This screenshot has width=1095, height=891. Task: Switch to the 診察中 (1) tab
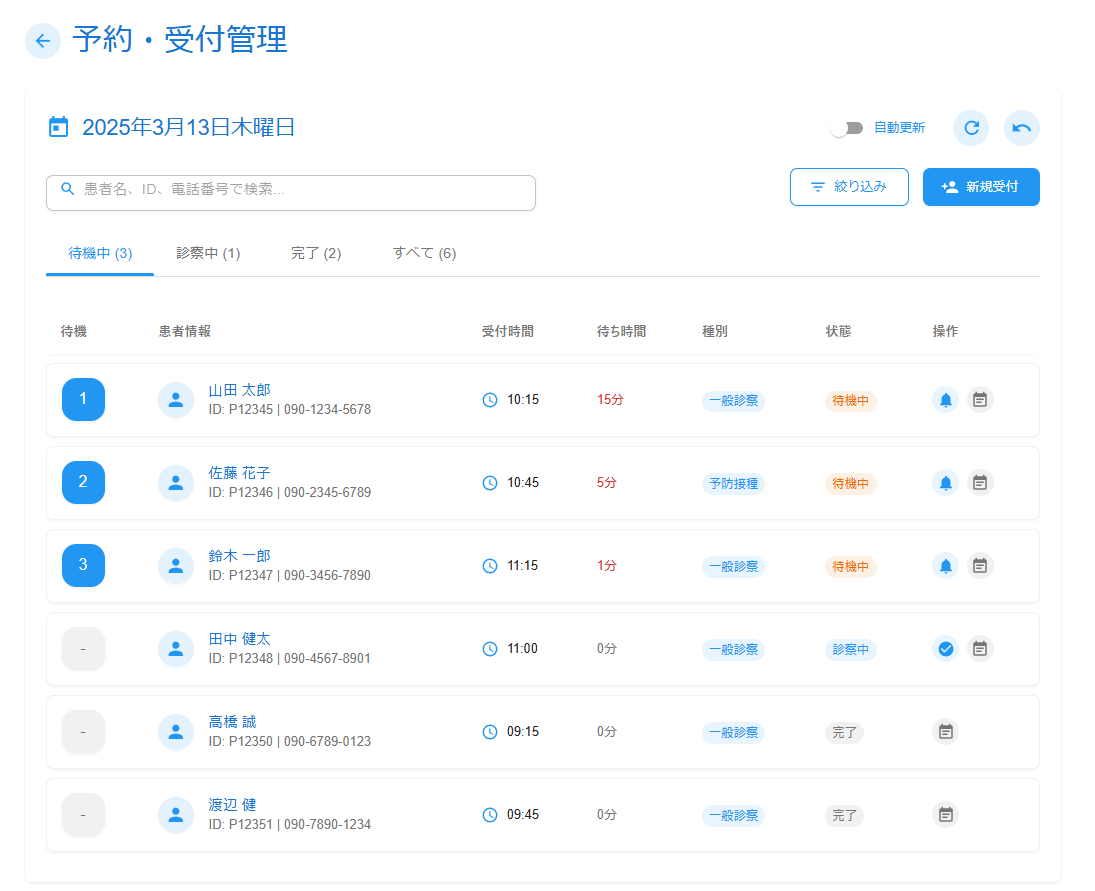click(x=208, y=253)
